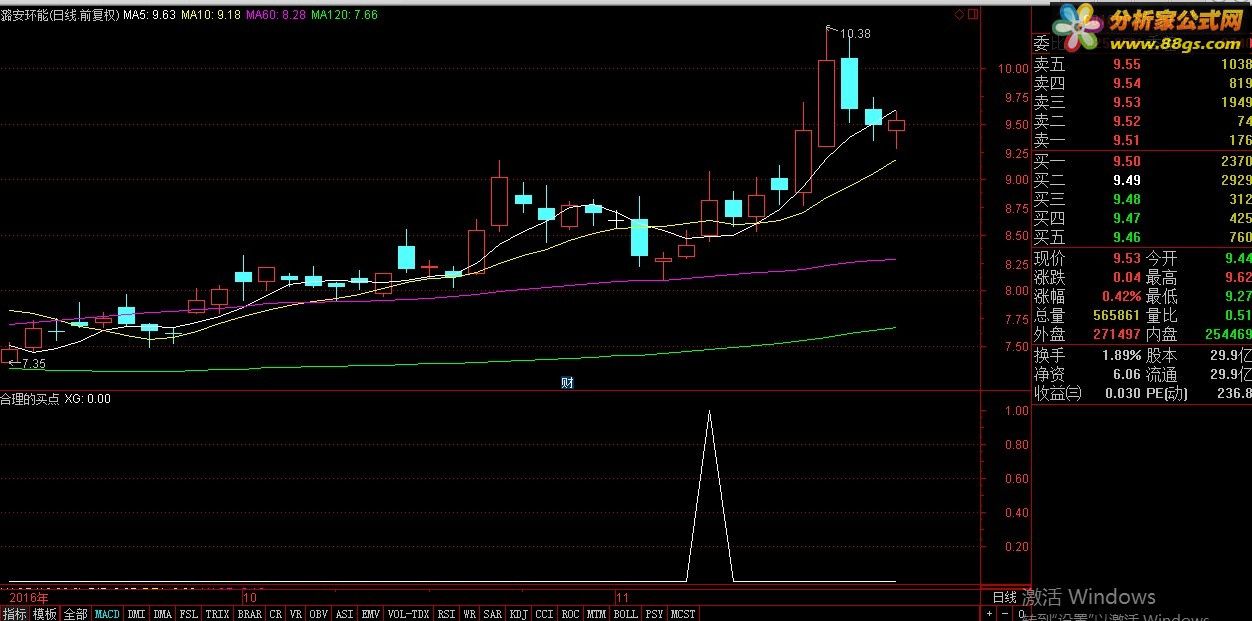Select the CR indicator tab
The height and width of the screenshot is (621, 1252).
pyautogui.click(x=275, y=613)
